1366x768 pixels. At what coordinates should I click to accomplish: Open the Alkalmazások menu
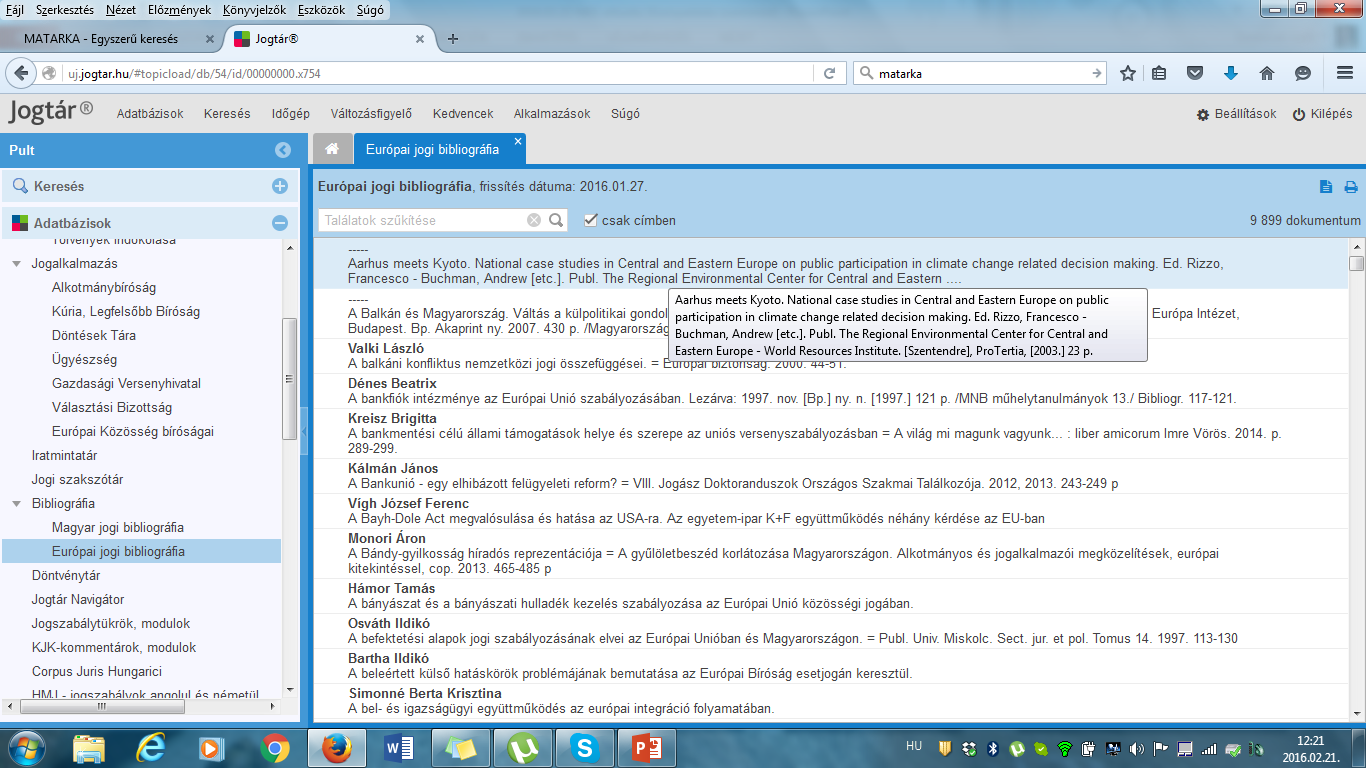552,114
